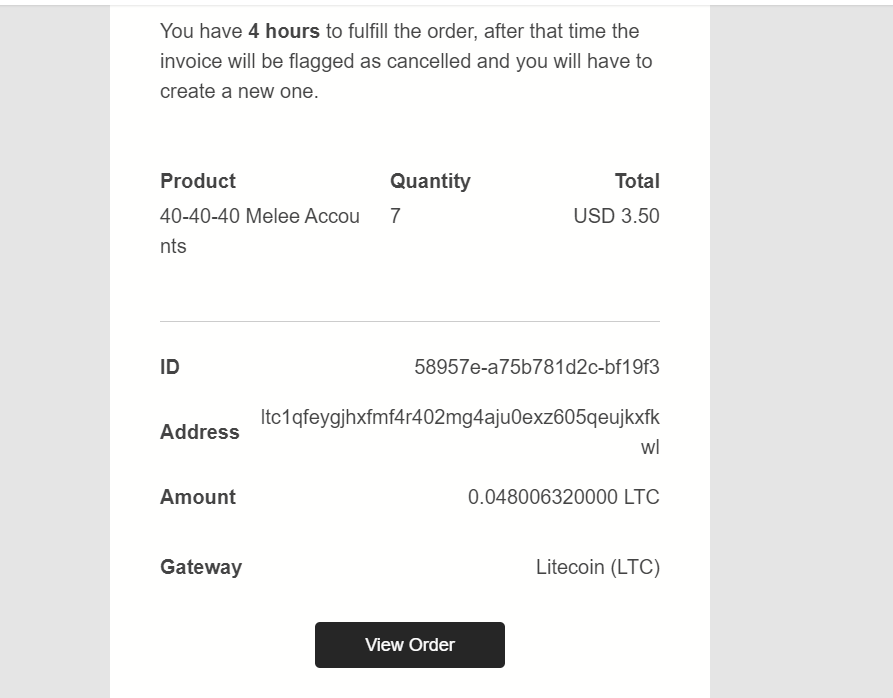This screenshot has height=698, width=893.
Task: Select the order ID value 58957e-a75b781d2c-bf19f3
Action: point(537,367)
